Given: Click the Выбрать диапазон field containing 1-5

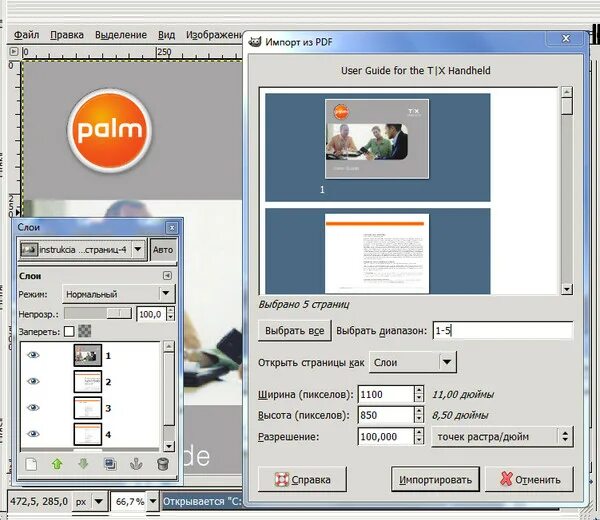Looking at the screenshot, I should 503,330.
